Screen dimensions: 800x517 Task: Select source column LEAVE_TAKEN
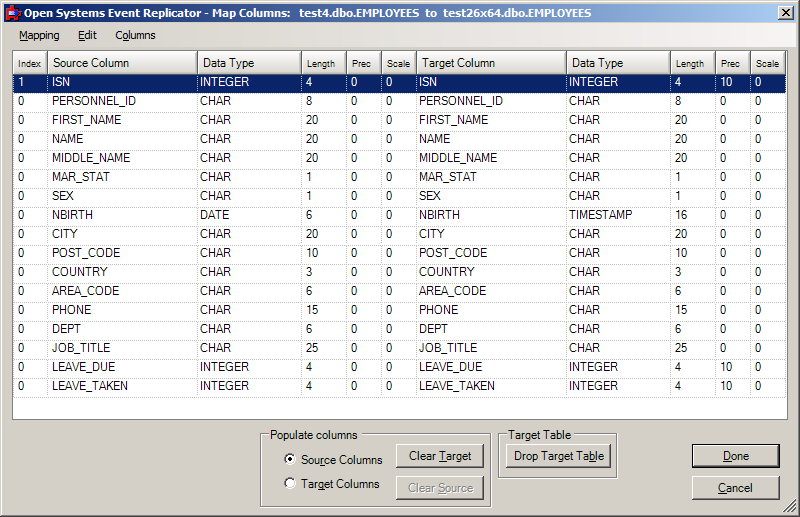tap(90, 385)
